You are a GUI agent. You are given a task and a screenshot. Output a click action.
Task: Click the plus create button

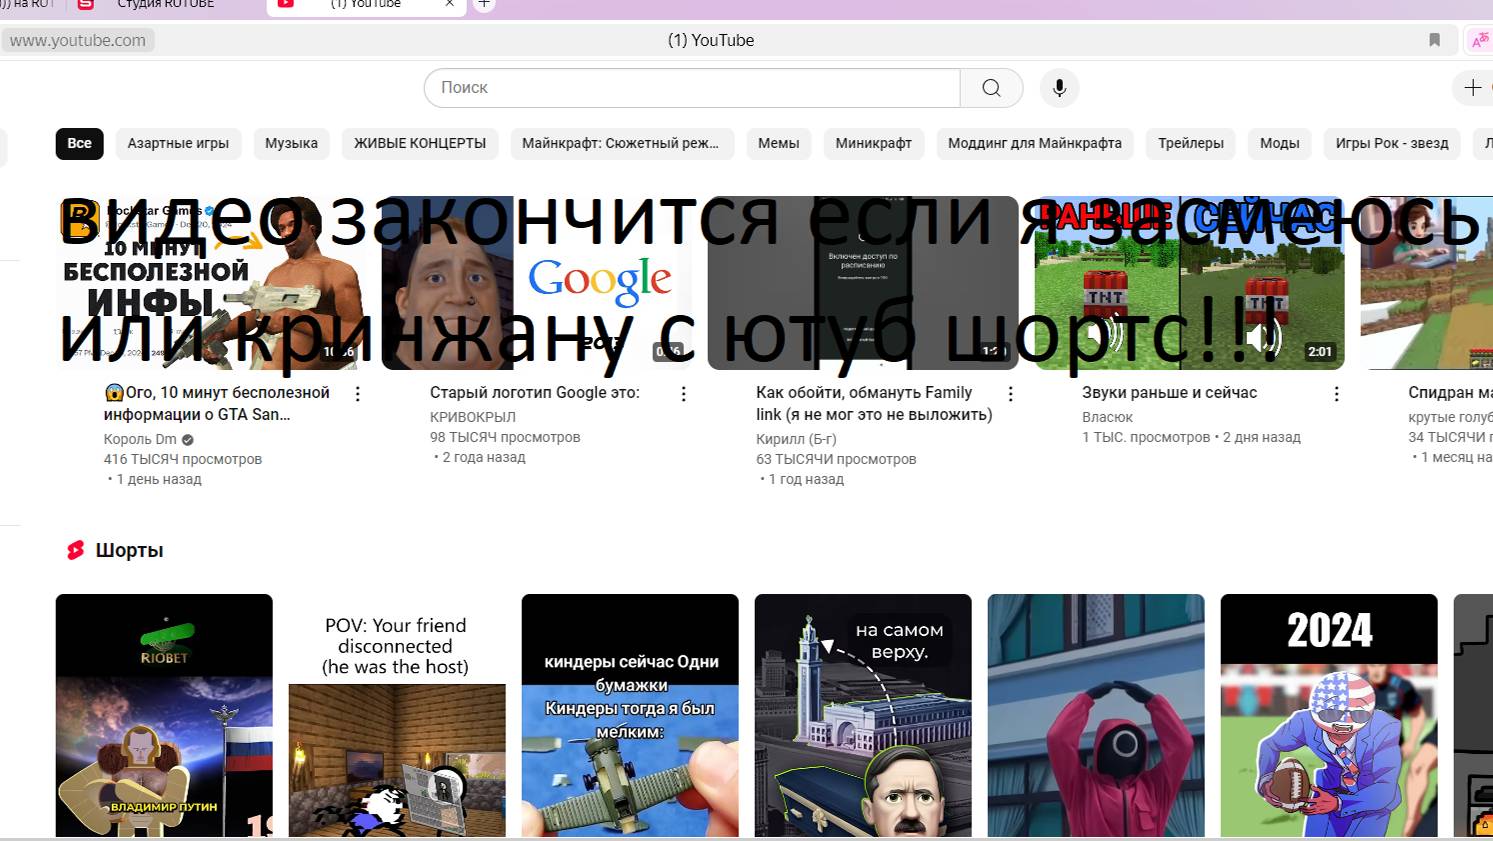point(1473,88)
